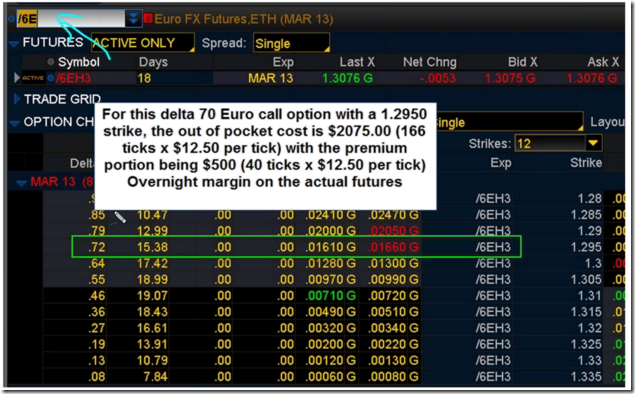Click ask .00510 G for 1.315 strike
The width and height of the screenshot is (635, 394).
[393, 312]
